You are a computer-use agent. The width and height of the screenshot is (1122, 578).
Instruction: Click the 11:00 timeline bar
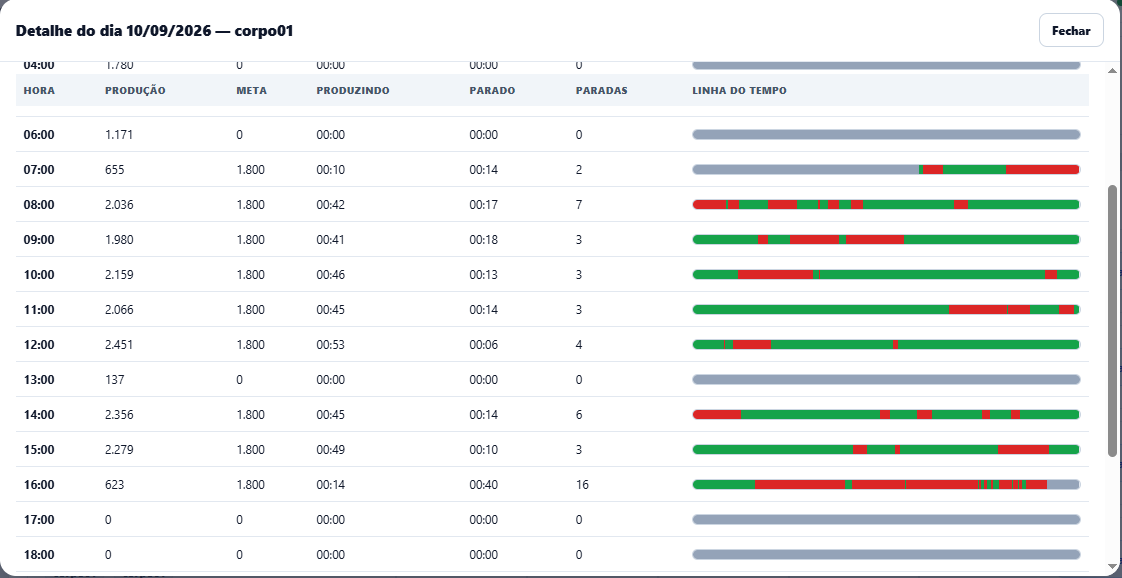886,310
